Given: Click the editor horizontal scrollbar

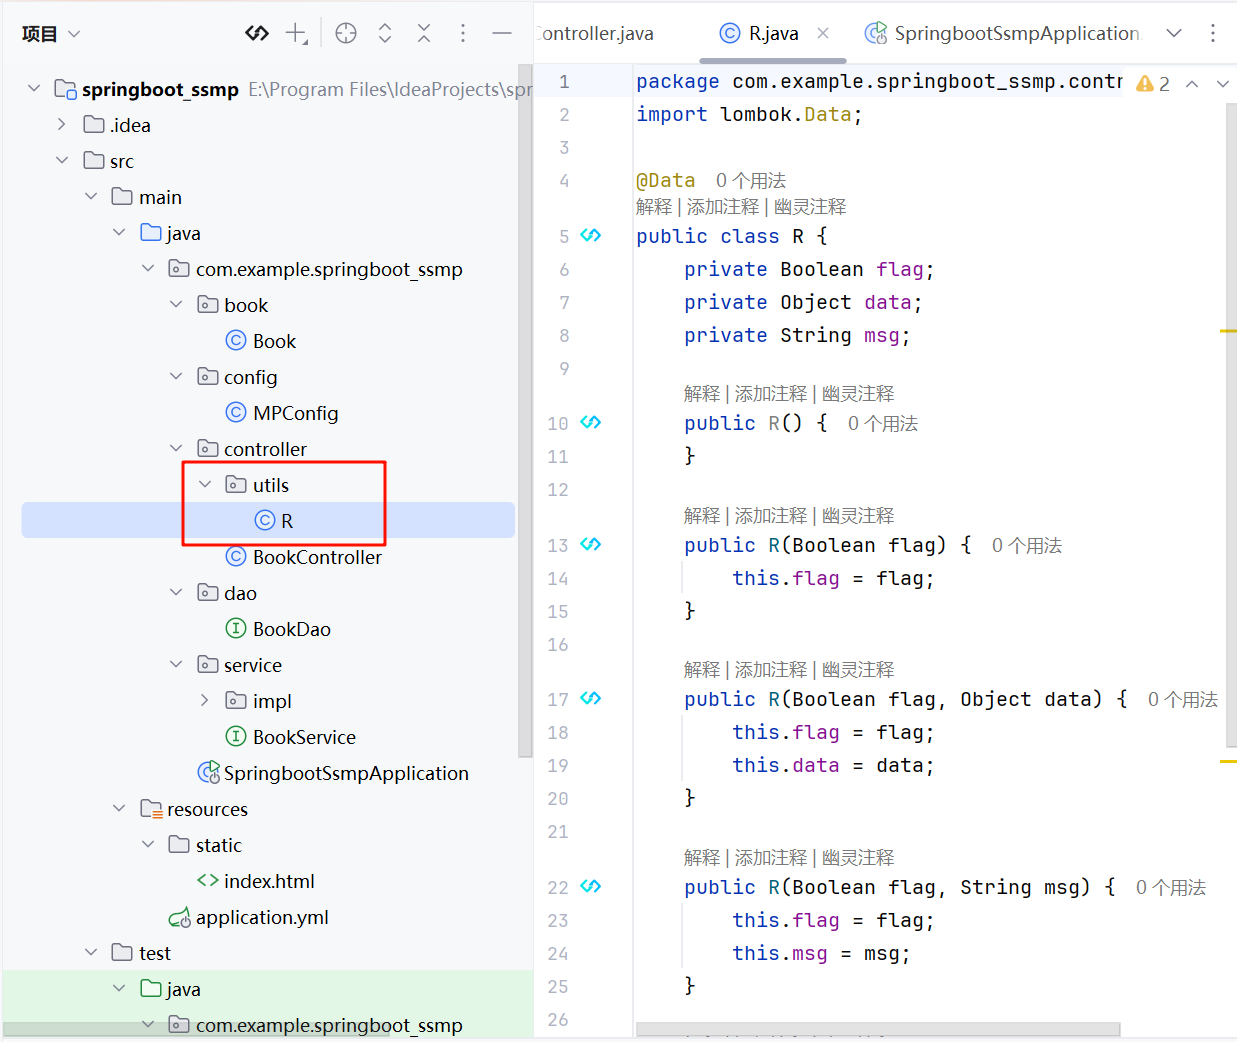Looking at the screenshot, I should click(x=878, y=1029).
